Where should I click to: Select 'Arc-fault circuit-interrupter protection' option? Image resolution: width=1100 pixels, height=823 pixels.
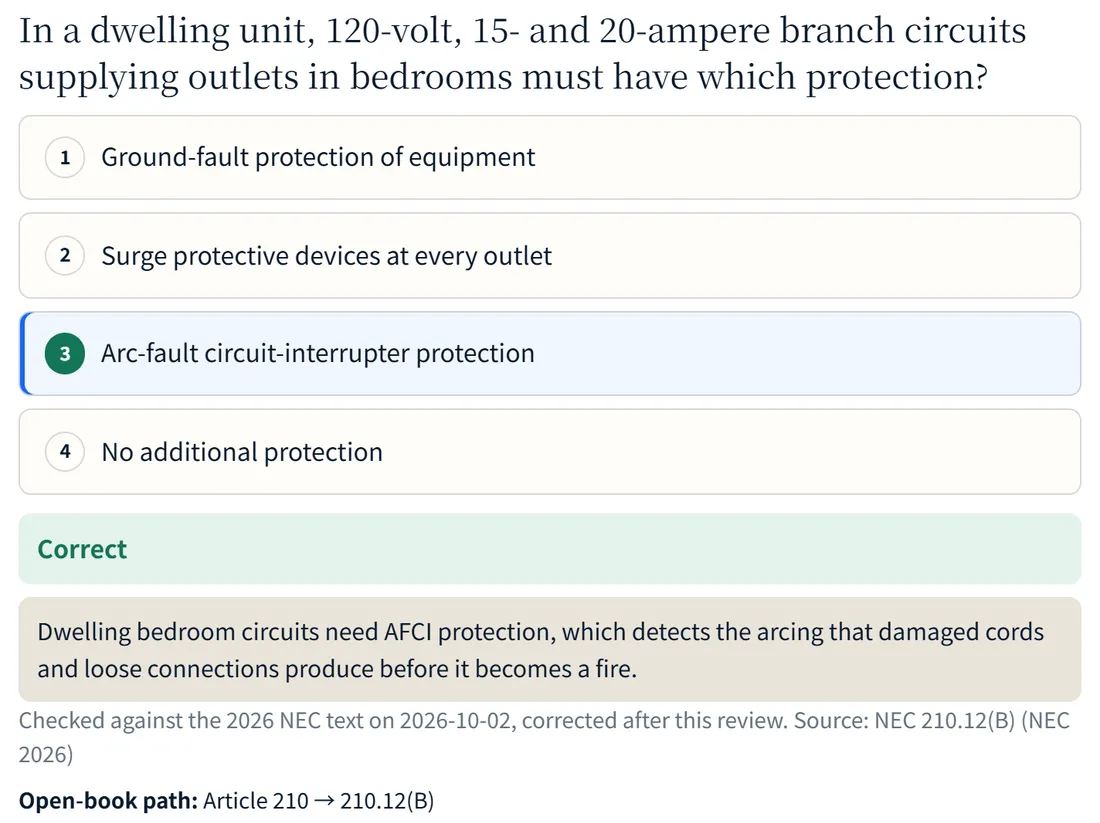[550, 354]
